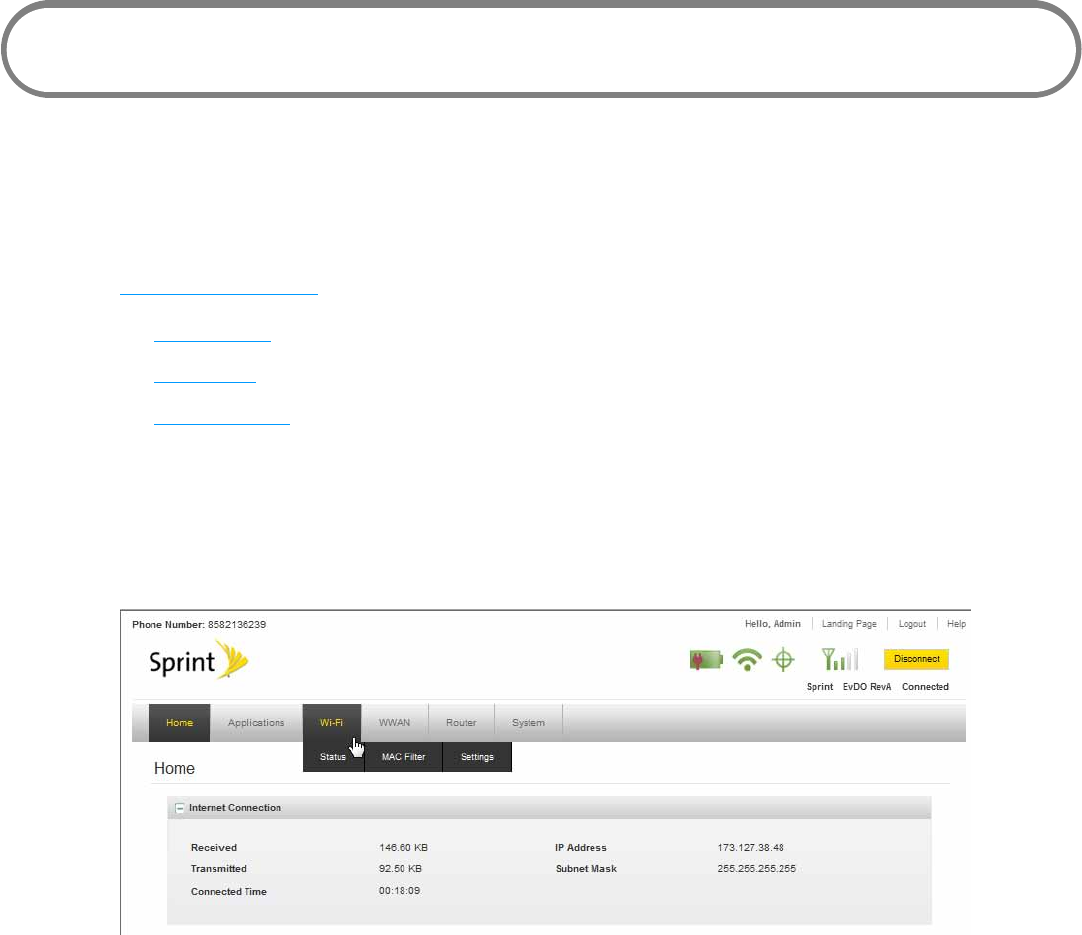Click the Transmitted label
Viewport: 1082px width, 935px height.
219,869
